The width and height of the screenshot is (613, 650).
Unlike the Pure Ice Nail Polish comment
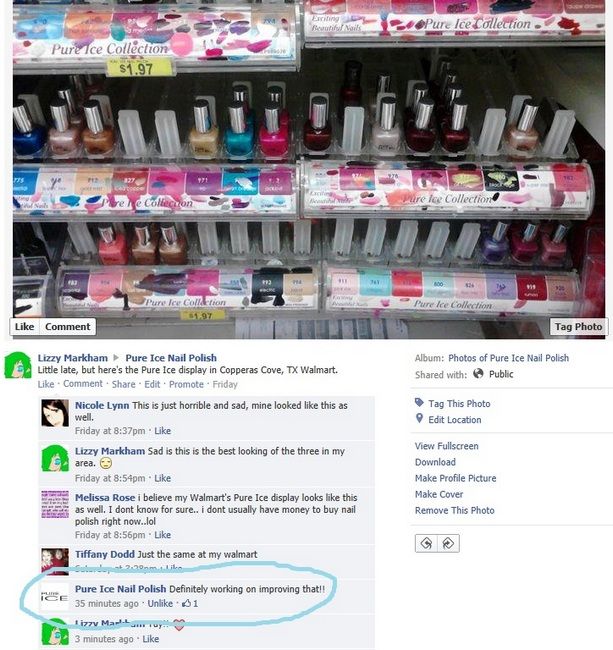[160, 604]
